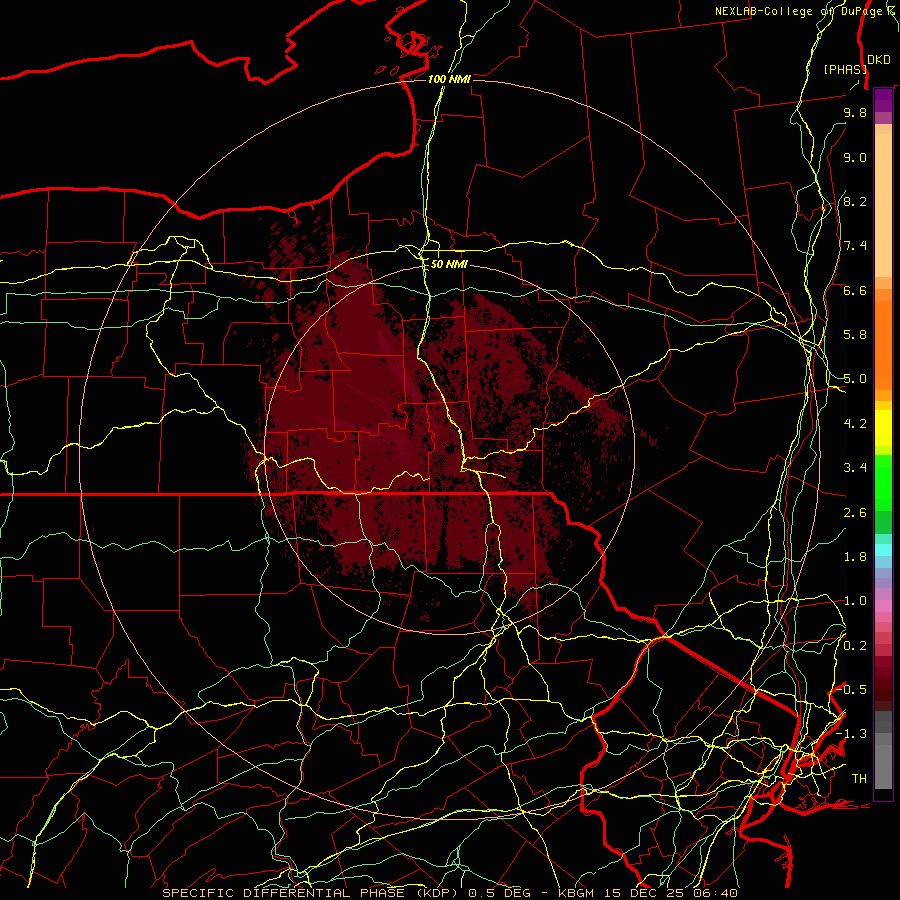Select the 2.6 legend value
Screen dimensions: 900x900
coord(855,513)
